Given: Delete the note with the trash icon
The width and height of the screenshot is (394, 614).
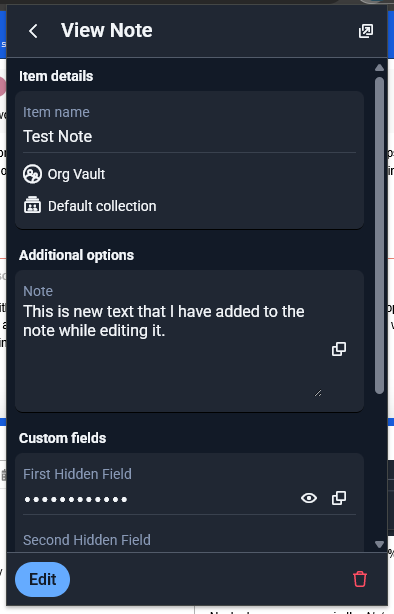Looking at the screenshot, I should [x=360, y=579].
